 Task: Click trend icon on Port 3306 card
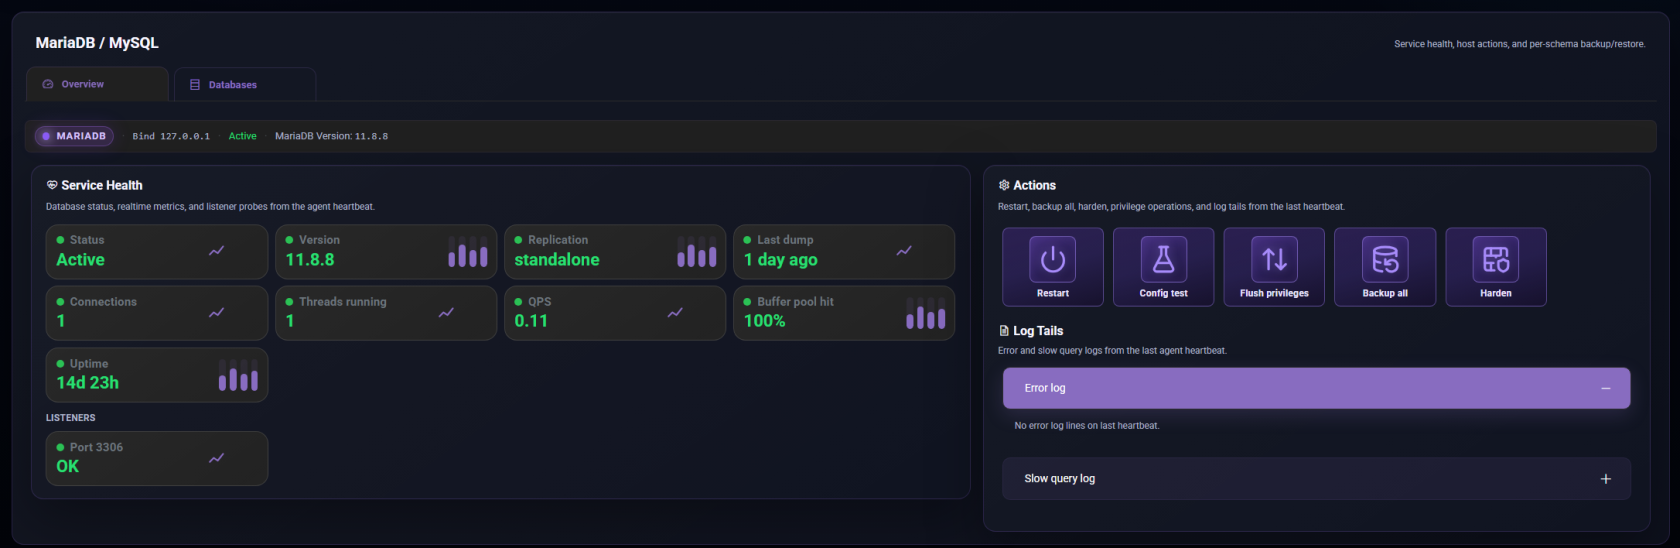pyautogui.click(x=216, y=458)
